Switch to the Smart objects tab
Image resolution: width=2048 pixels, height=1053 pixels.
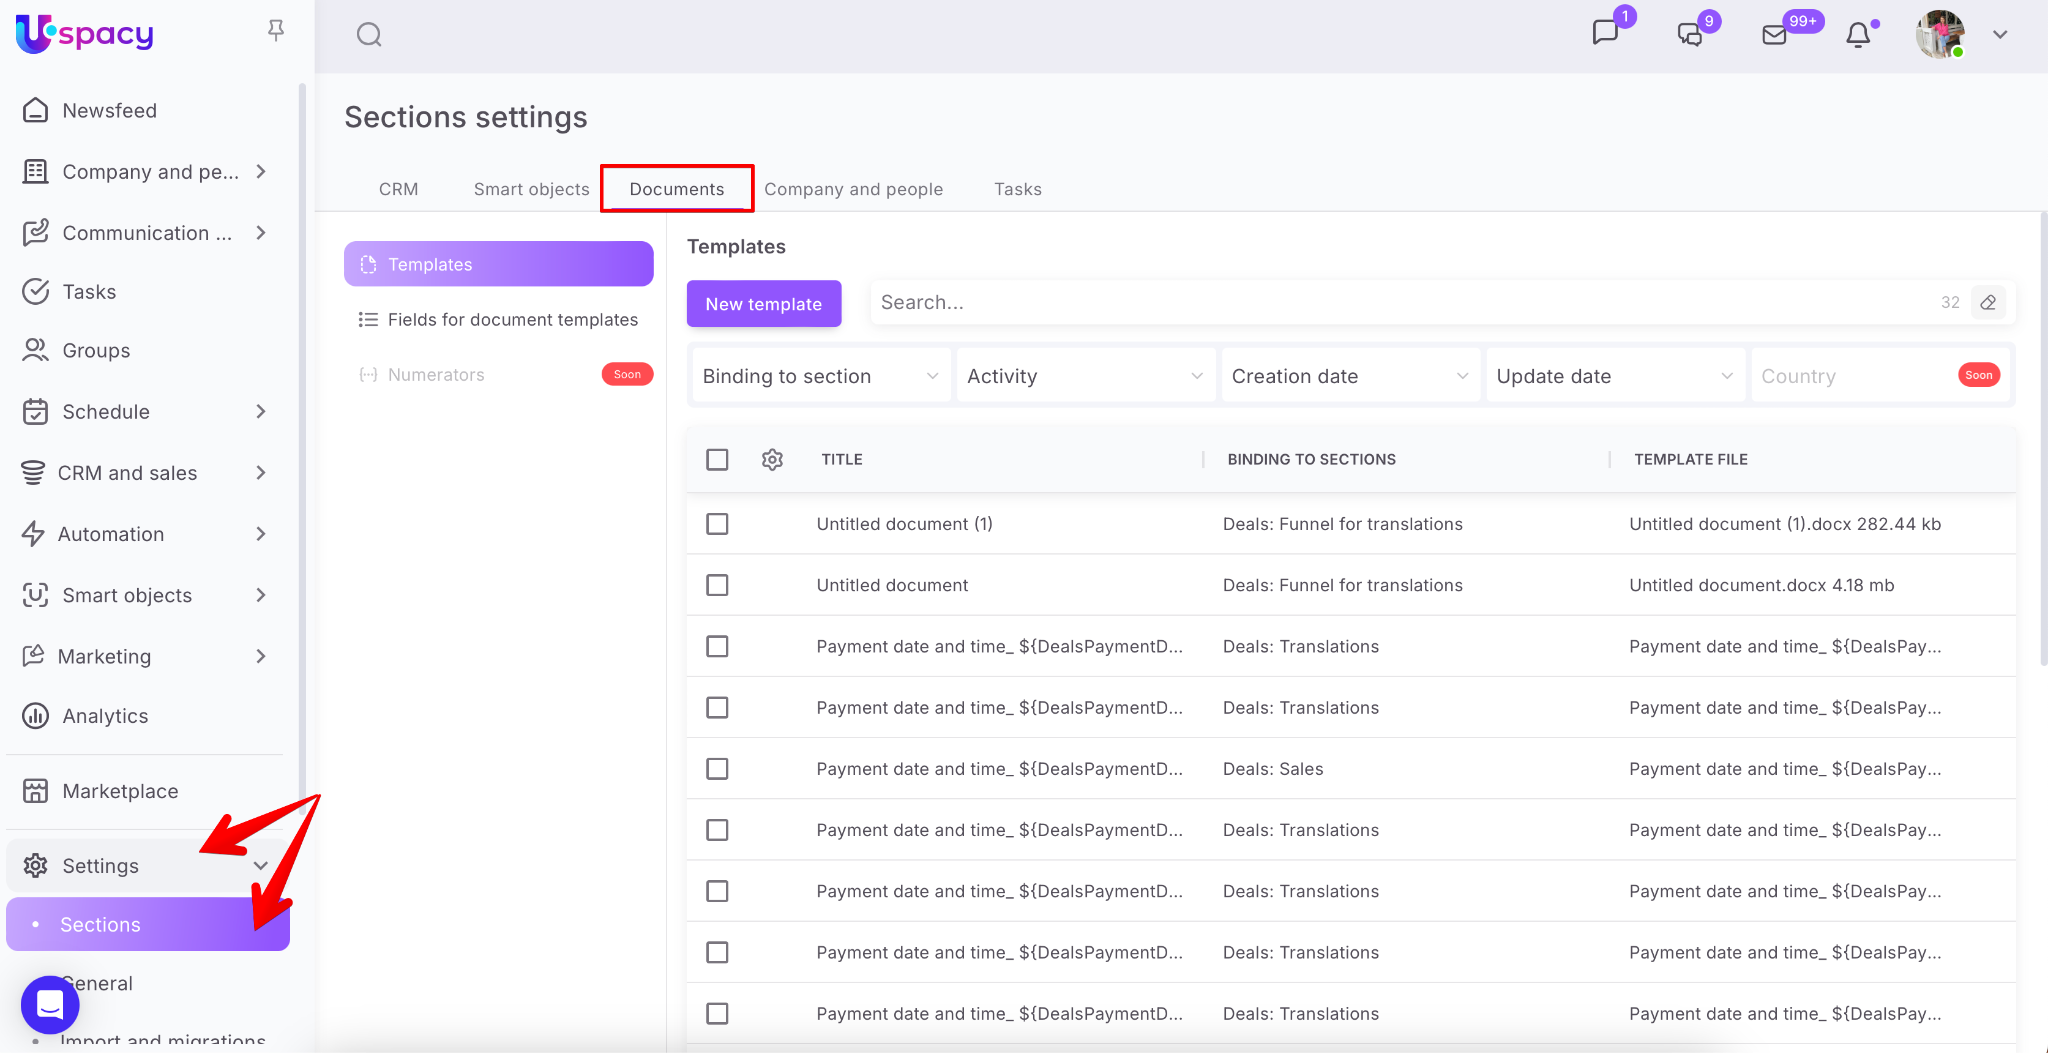[x=531, y=189]
